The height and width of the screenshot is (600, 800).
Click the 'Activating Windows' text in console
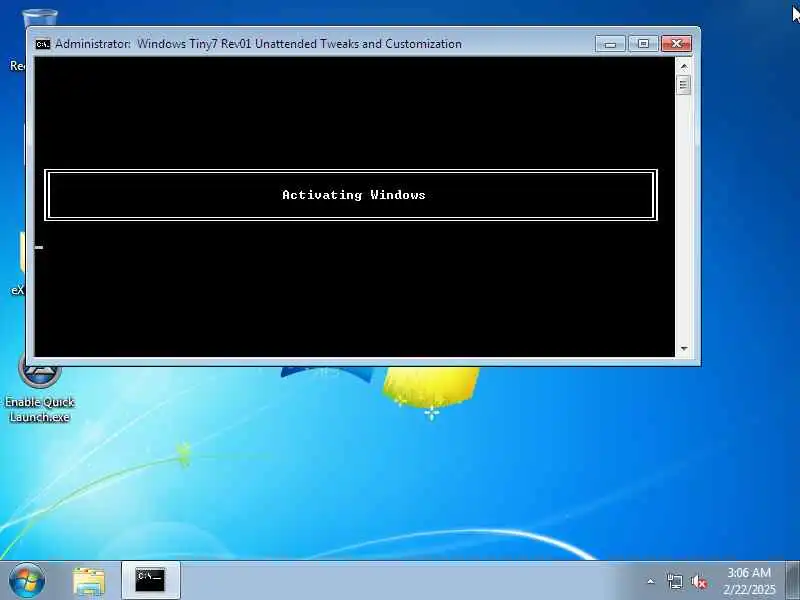tap(354, 195)
